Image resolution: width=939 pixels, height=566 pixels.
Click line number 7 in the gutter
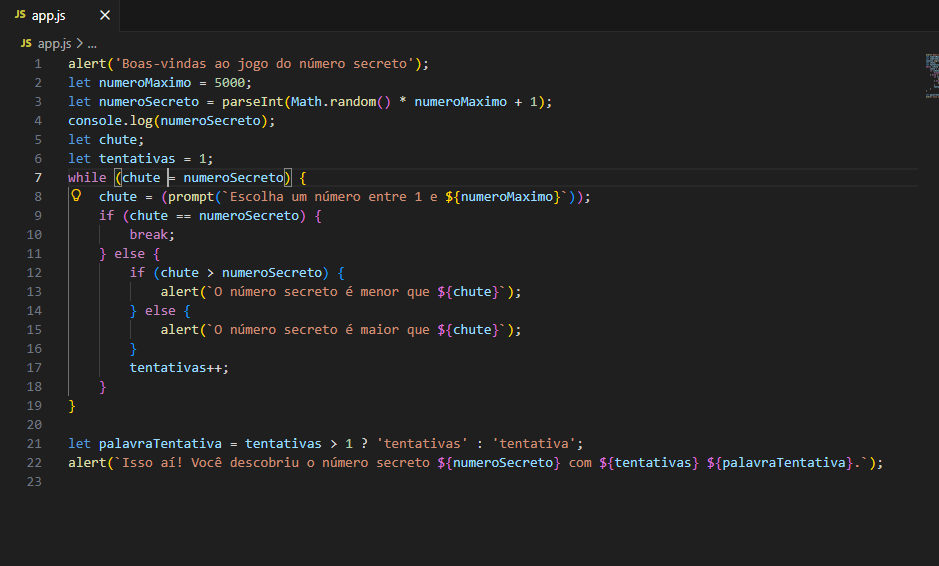tap(38, 177)
